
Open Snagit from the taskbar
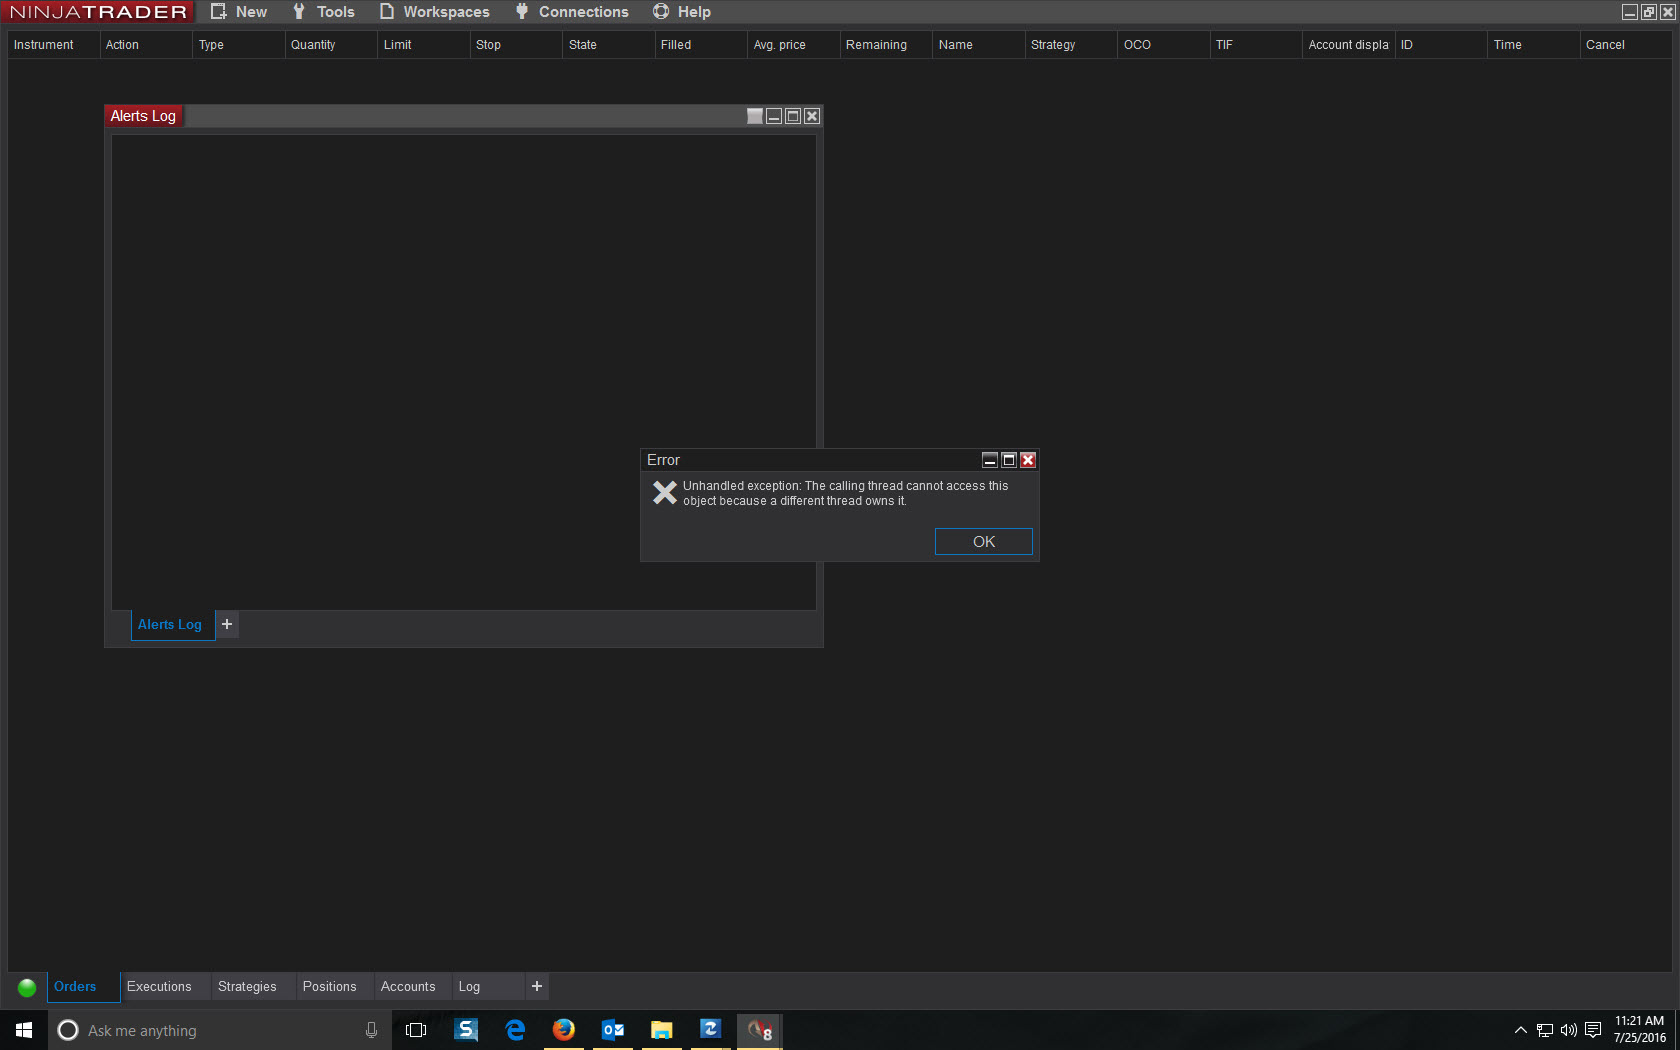point(466,1030)
